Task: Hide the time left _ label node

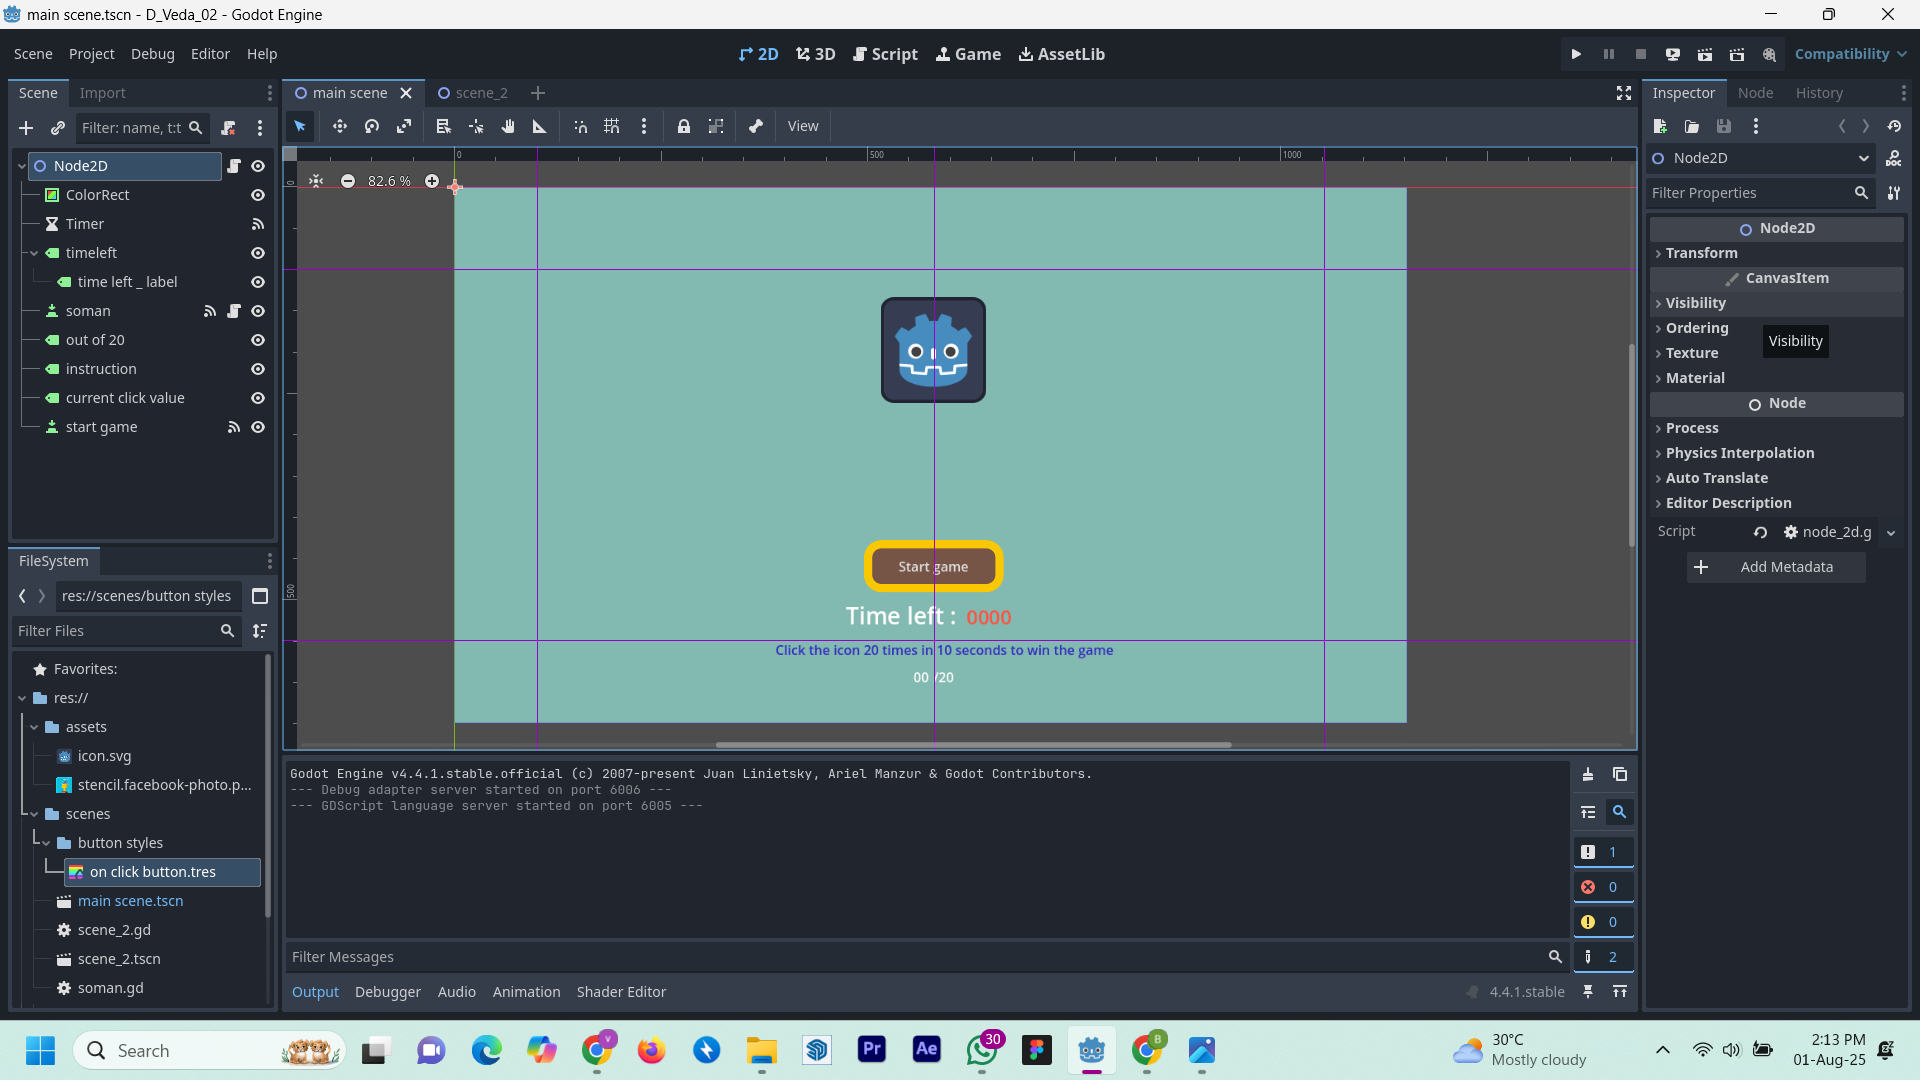Action: pyautogui.click(x=258, y=282)
